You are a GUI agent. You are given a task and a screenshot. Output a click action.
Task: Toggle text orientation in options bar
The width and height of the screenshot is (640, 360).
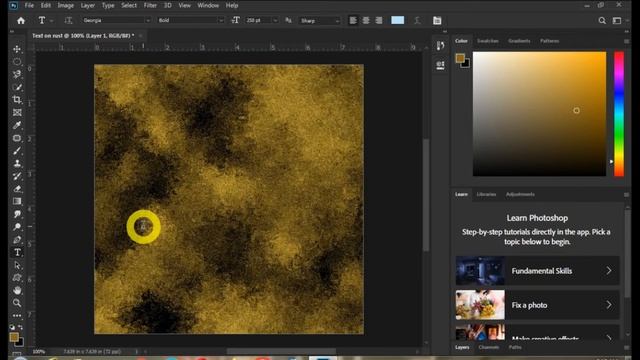(68, 20)
